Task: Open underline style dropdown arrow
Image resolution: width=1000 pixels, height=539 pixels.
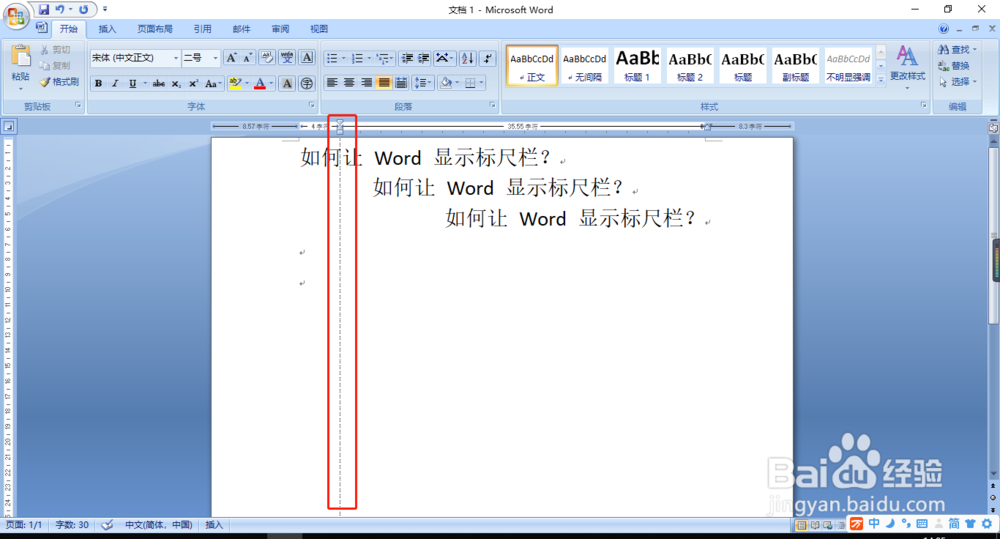Action: (x=145, y=84)
